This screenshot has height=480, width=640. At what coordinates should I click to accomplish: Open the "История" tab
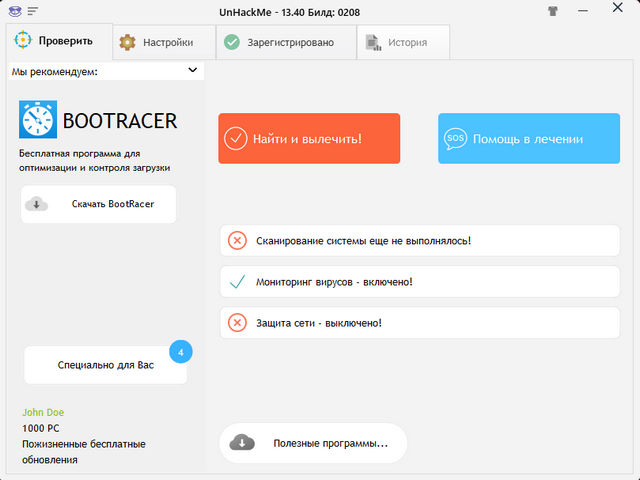(x=398, y=43)
